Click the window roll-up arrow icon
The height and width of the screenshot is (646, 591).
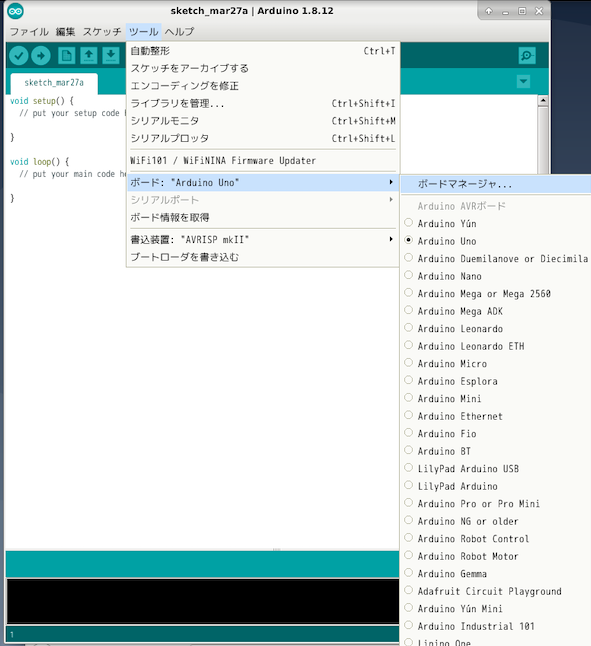489,11
